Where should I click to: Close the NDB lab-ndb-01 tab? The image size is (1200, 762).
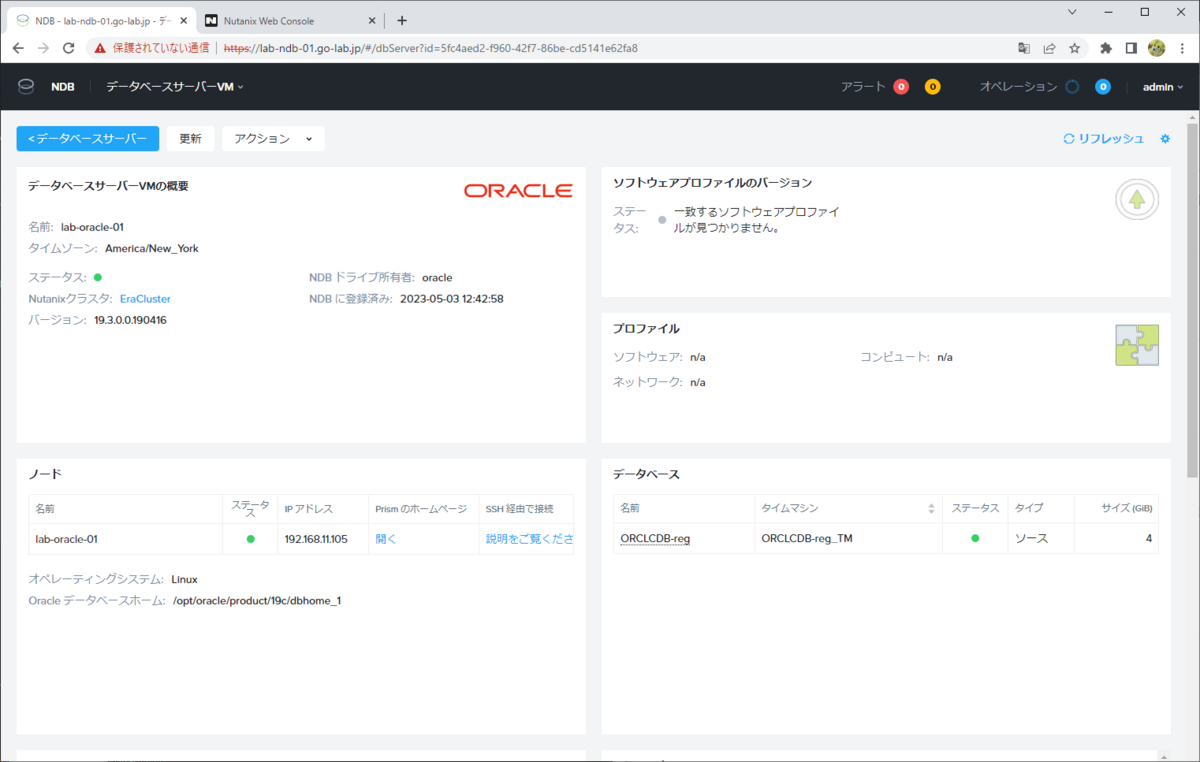[x=183, y=20]
